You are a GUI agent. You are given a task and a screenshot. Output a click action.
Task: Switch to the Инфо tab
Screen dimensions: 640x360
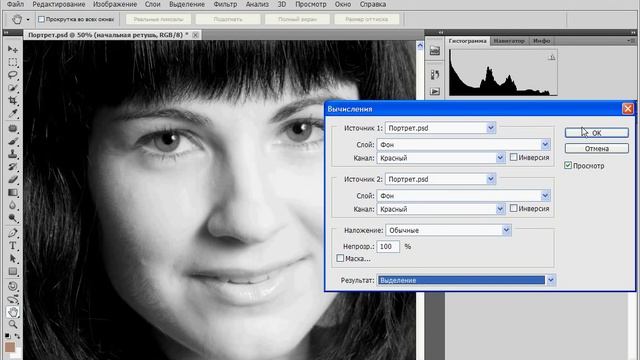541,41
